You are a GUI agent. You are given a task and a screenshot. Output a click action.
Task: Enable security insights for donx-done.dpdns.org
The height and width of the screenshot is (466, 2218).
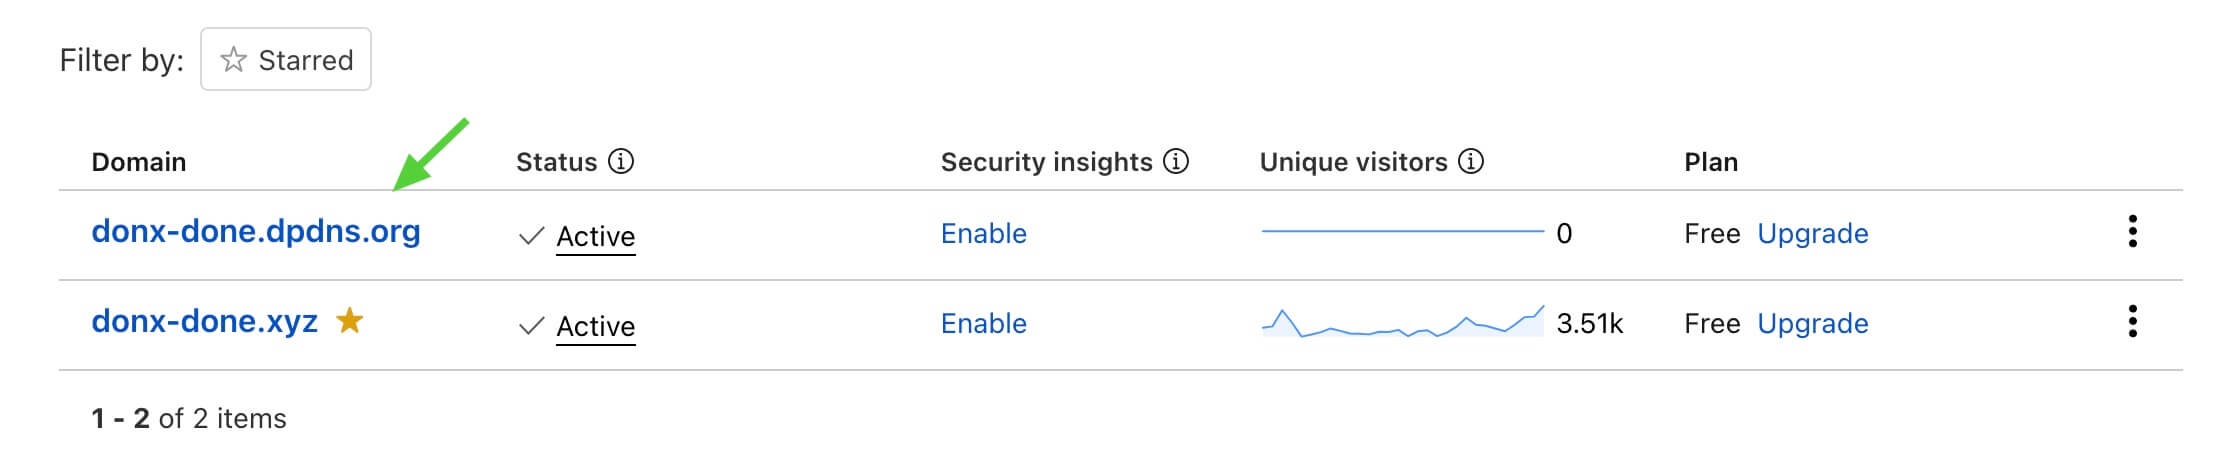[983, 234]
